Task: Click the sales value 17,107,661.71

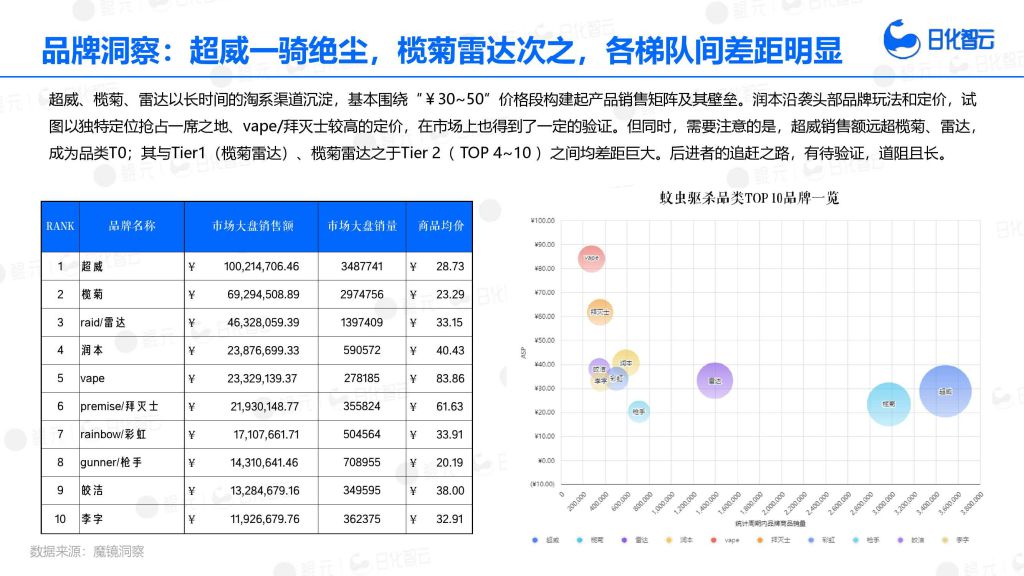Action: pos(266,434)
